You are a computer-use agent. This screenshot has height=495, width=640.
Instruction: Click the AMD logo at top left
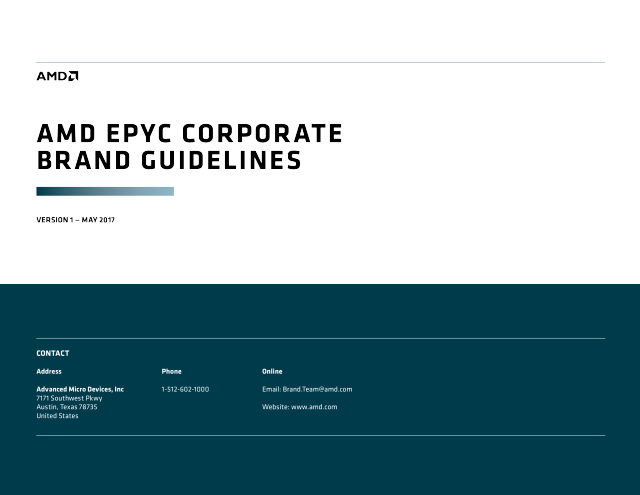pos(57,76)
